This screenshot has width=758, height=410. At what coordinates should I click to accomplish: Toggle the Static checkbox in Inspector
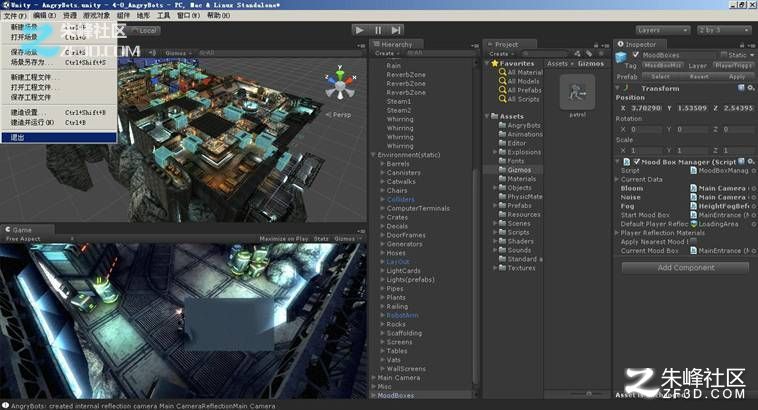click(723, 55)
